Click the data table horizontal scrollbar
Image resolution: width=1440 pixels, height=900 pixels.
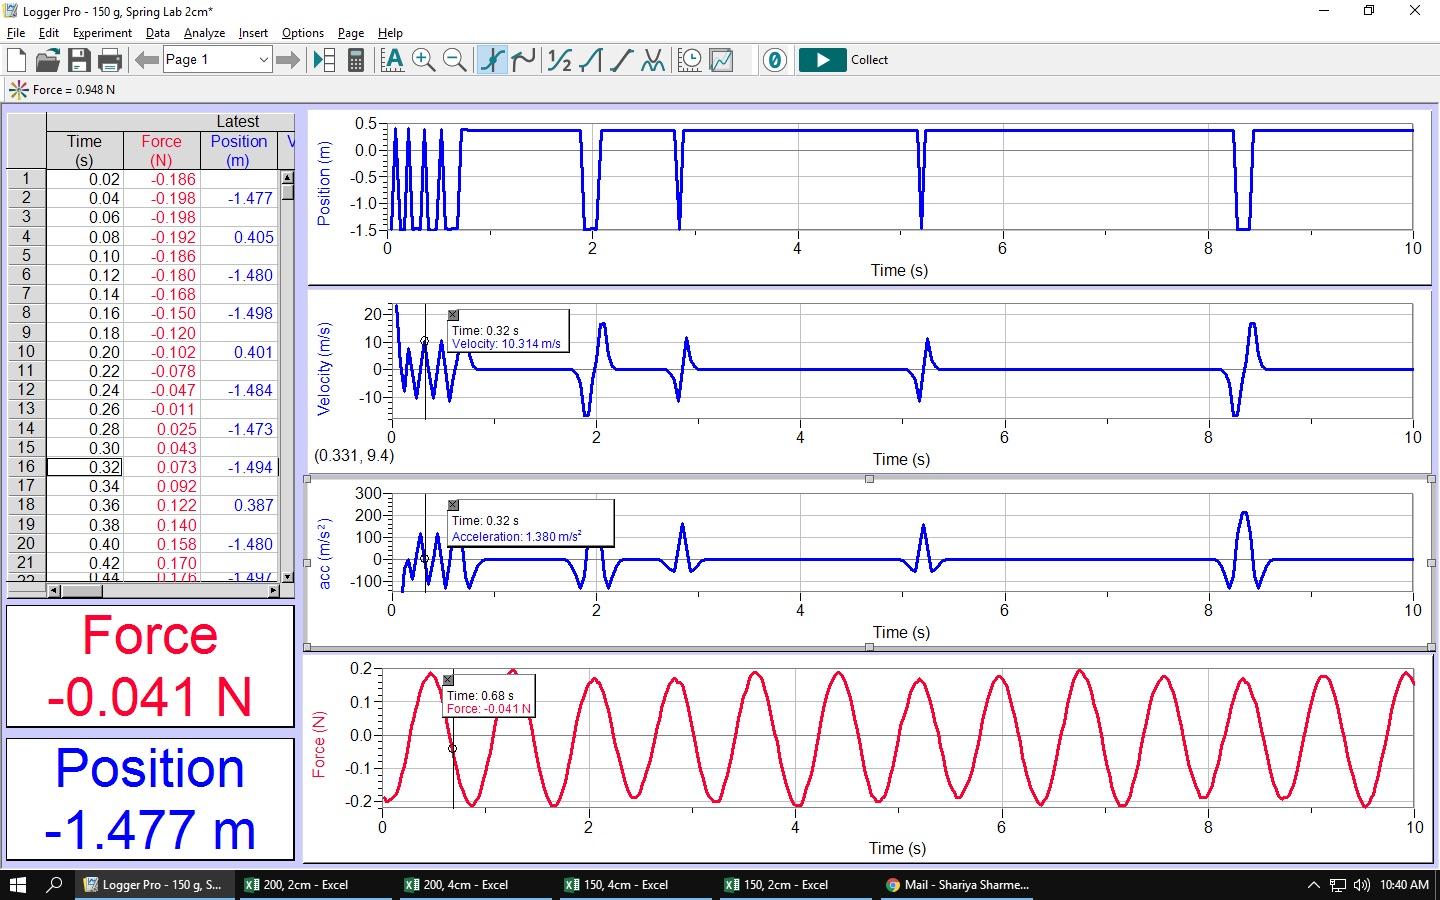coord(160,591)
